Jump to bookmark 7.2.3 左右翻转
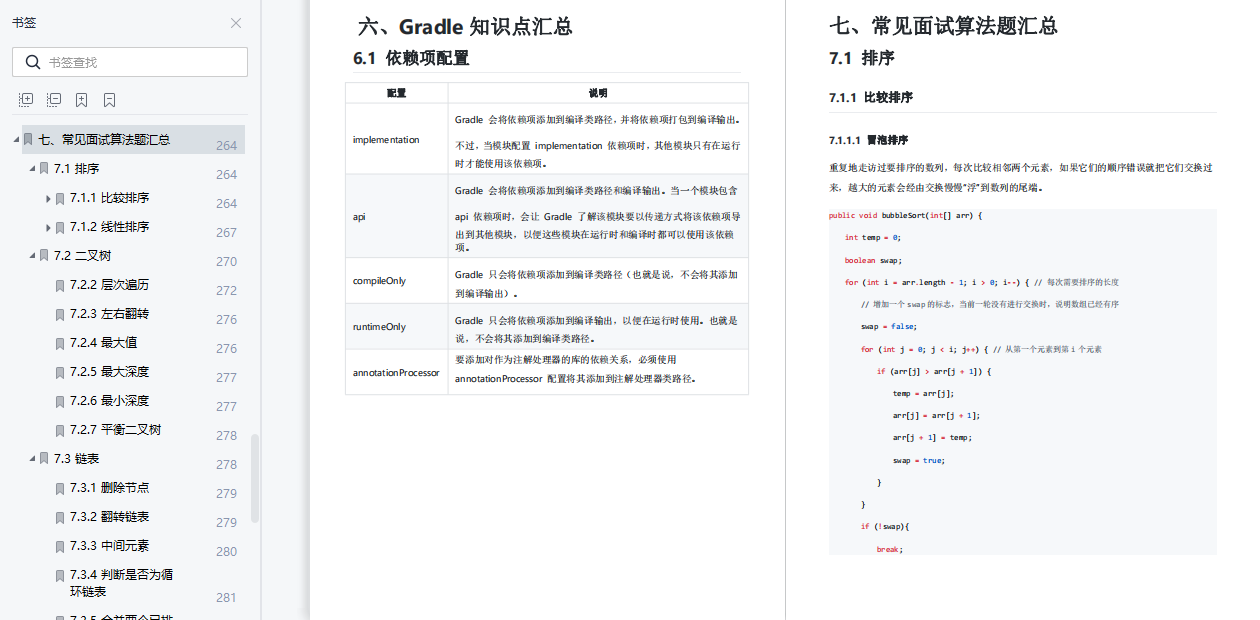 pyautogui.click(x=110, y=314)
